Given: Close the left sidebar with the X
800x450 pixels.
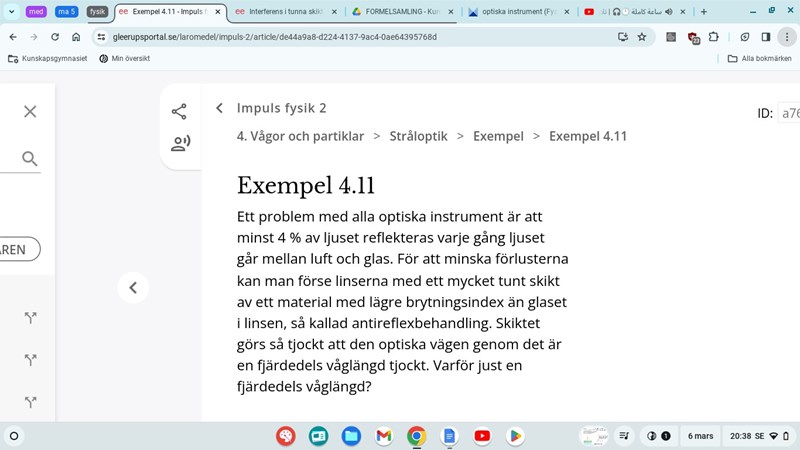Looking at the screenshot, I should click(30, 111).
